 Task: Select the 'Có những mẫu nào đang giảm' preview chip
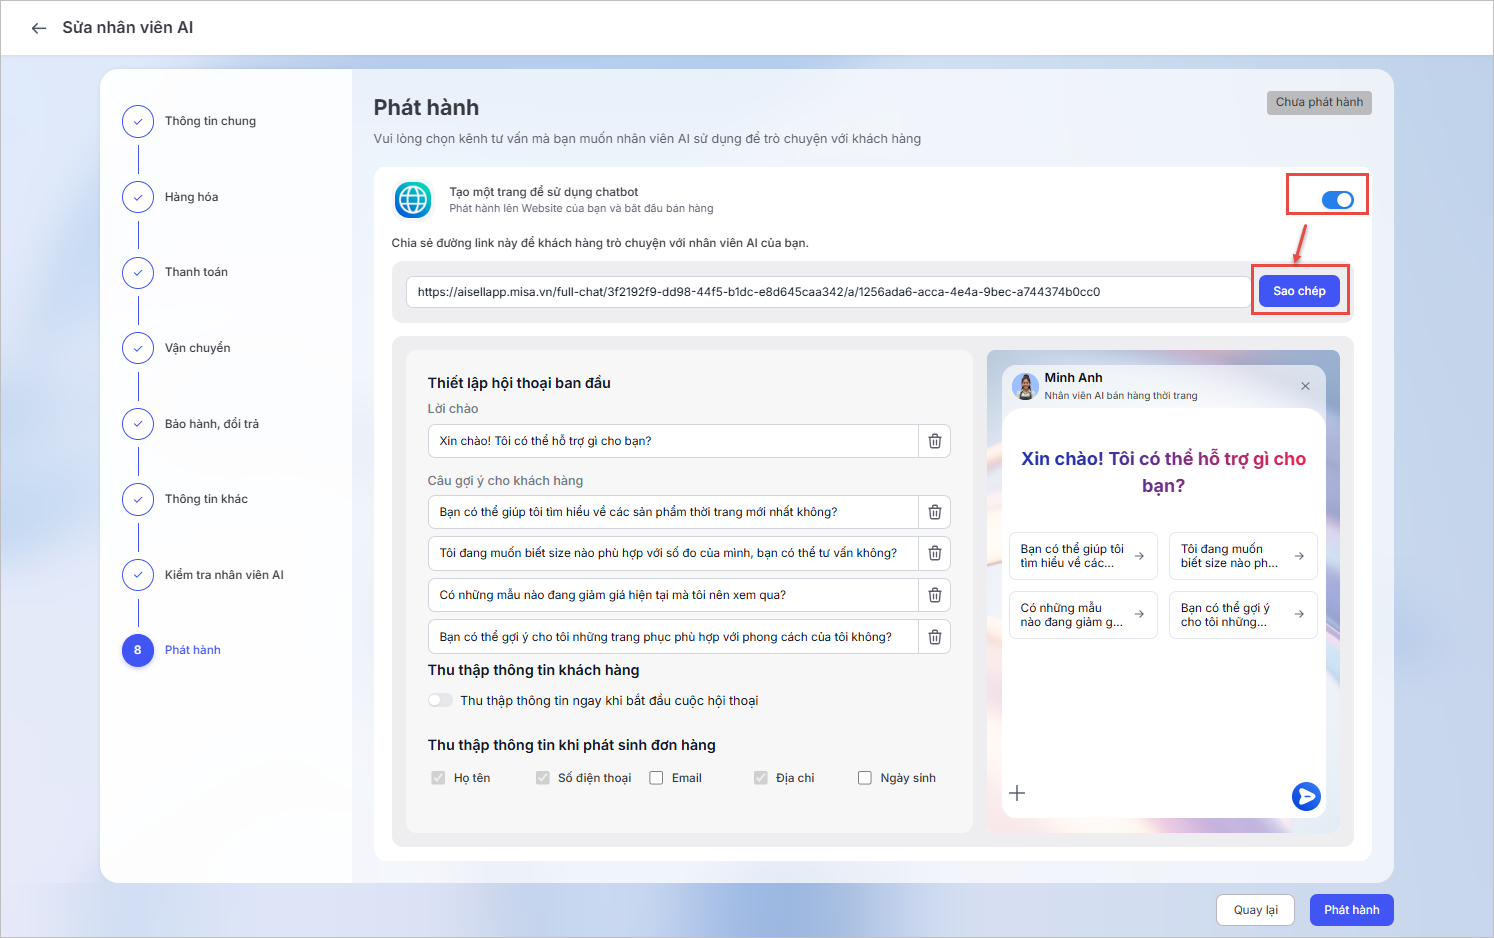click(1082, 615)
